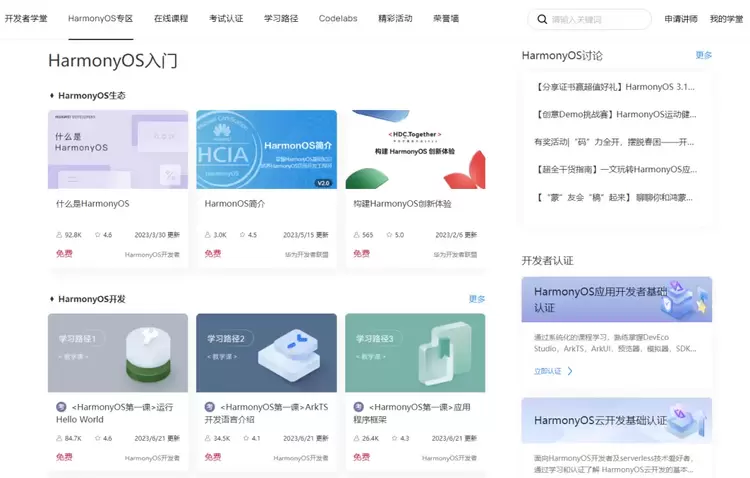Open the Codelabs navigation tab
The image size is (750, 478).
338,19
